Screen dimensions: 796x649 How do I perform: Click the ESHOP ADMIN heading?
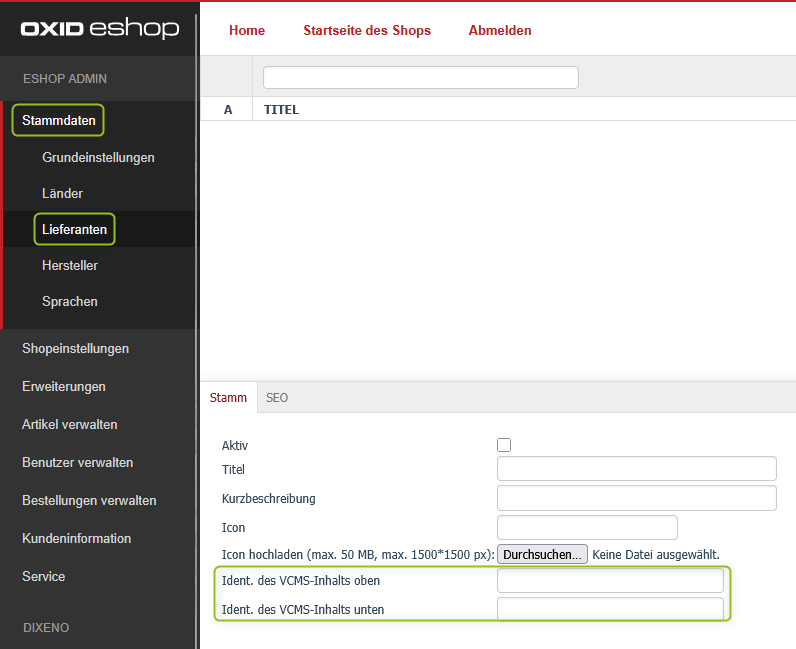tap(65, 79)
